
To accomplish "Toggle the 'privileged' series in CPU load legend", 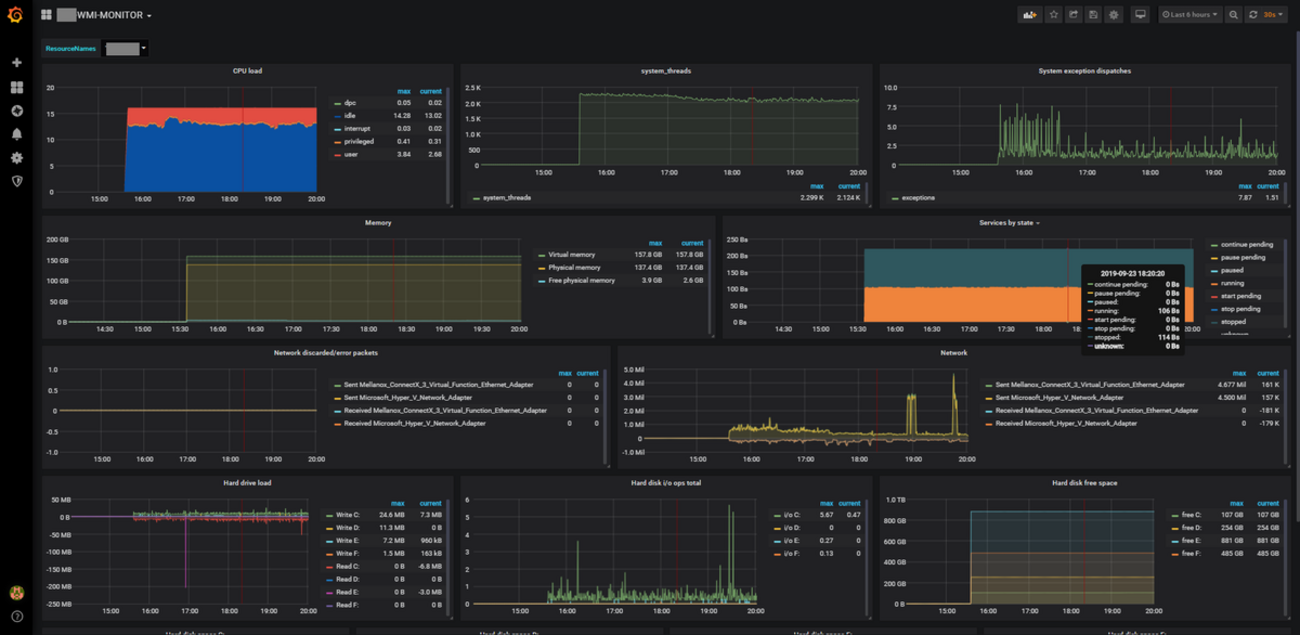I will click(359, 141).
